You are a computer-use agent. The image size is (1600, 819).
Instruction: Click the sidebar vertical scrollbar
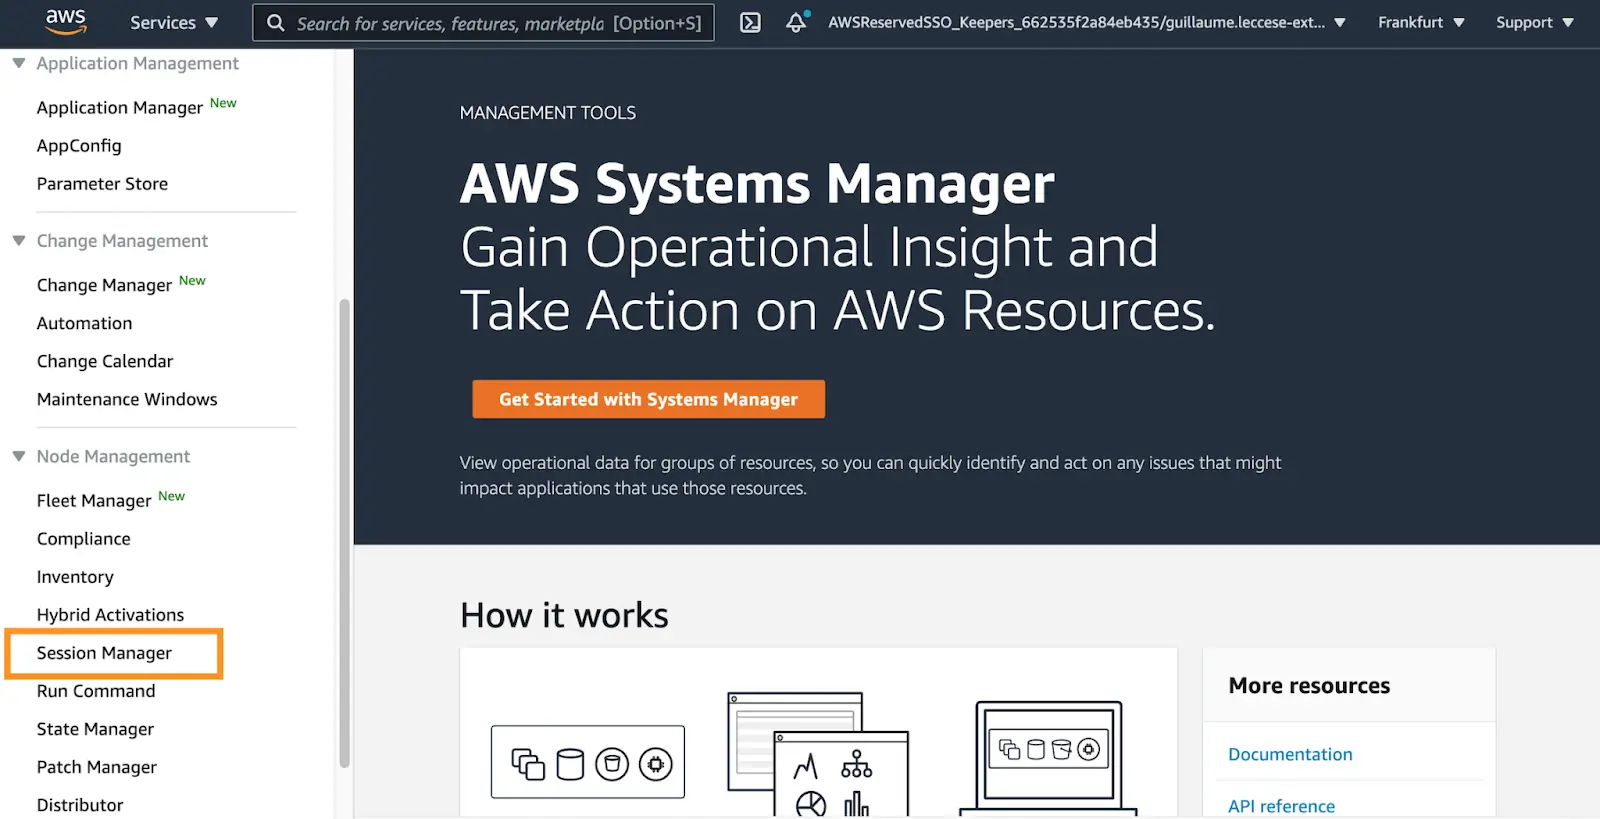(345, 533)
